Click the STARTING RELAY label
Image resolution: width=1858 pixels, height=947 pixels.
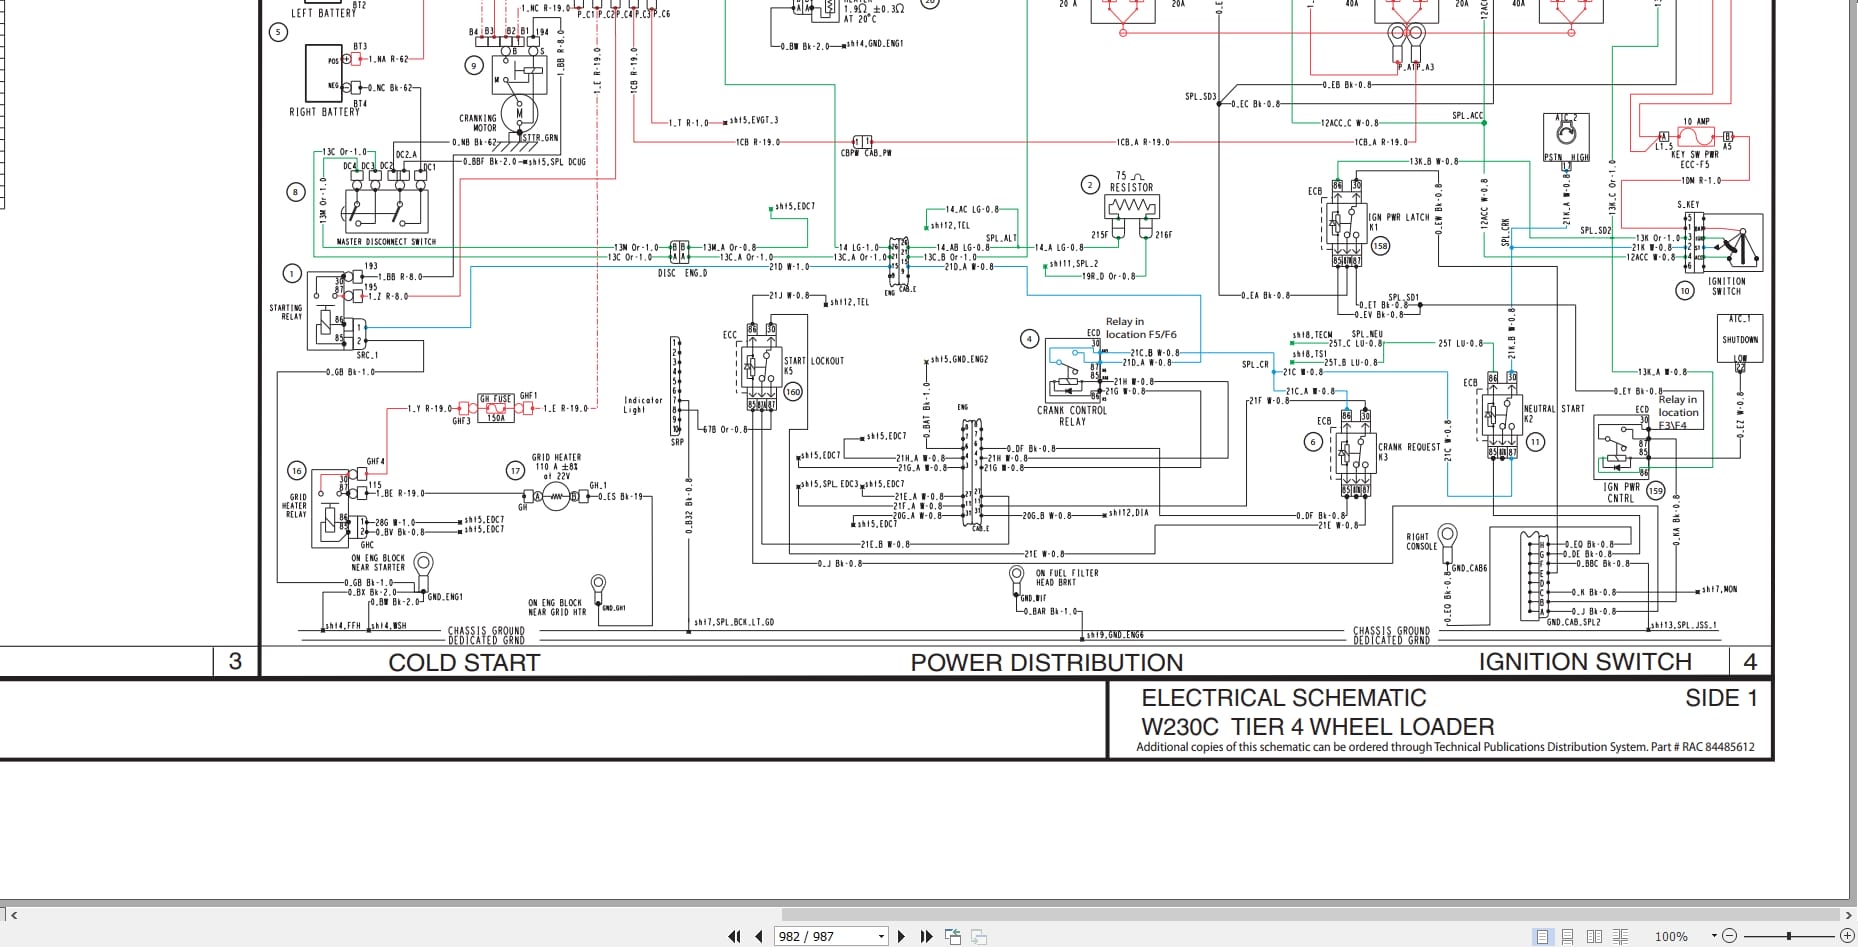[285, 312]
